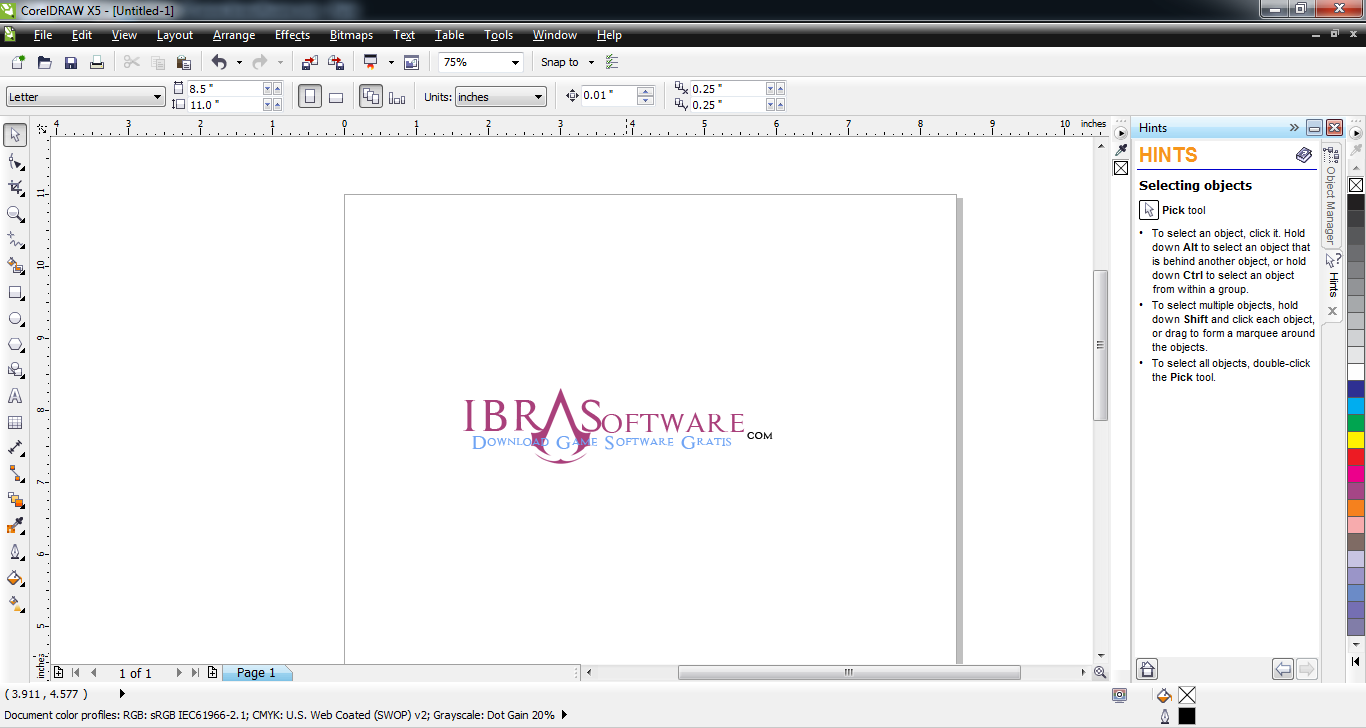
Task: Select the Polygon tool
Action: [x=15, y=344]
